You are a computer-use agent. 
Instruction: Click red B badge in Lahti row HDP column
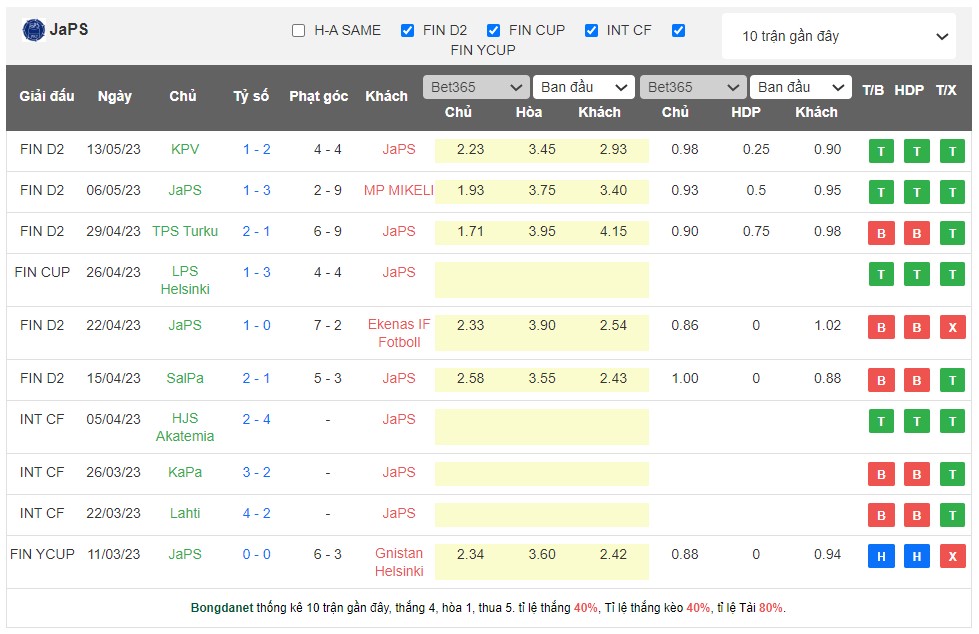pyautogui.click(x=916, y=515)
